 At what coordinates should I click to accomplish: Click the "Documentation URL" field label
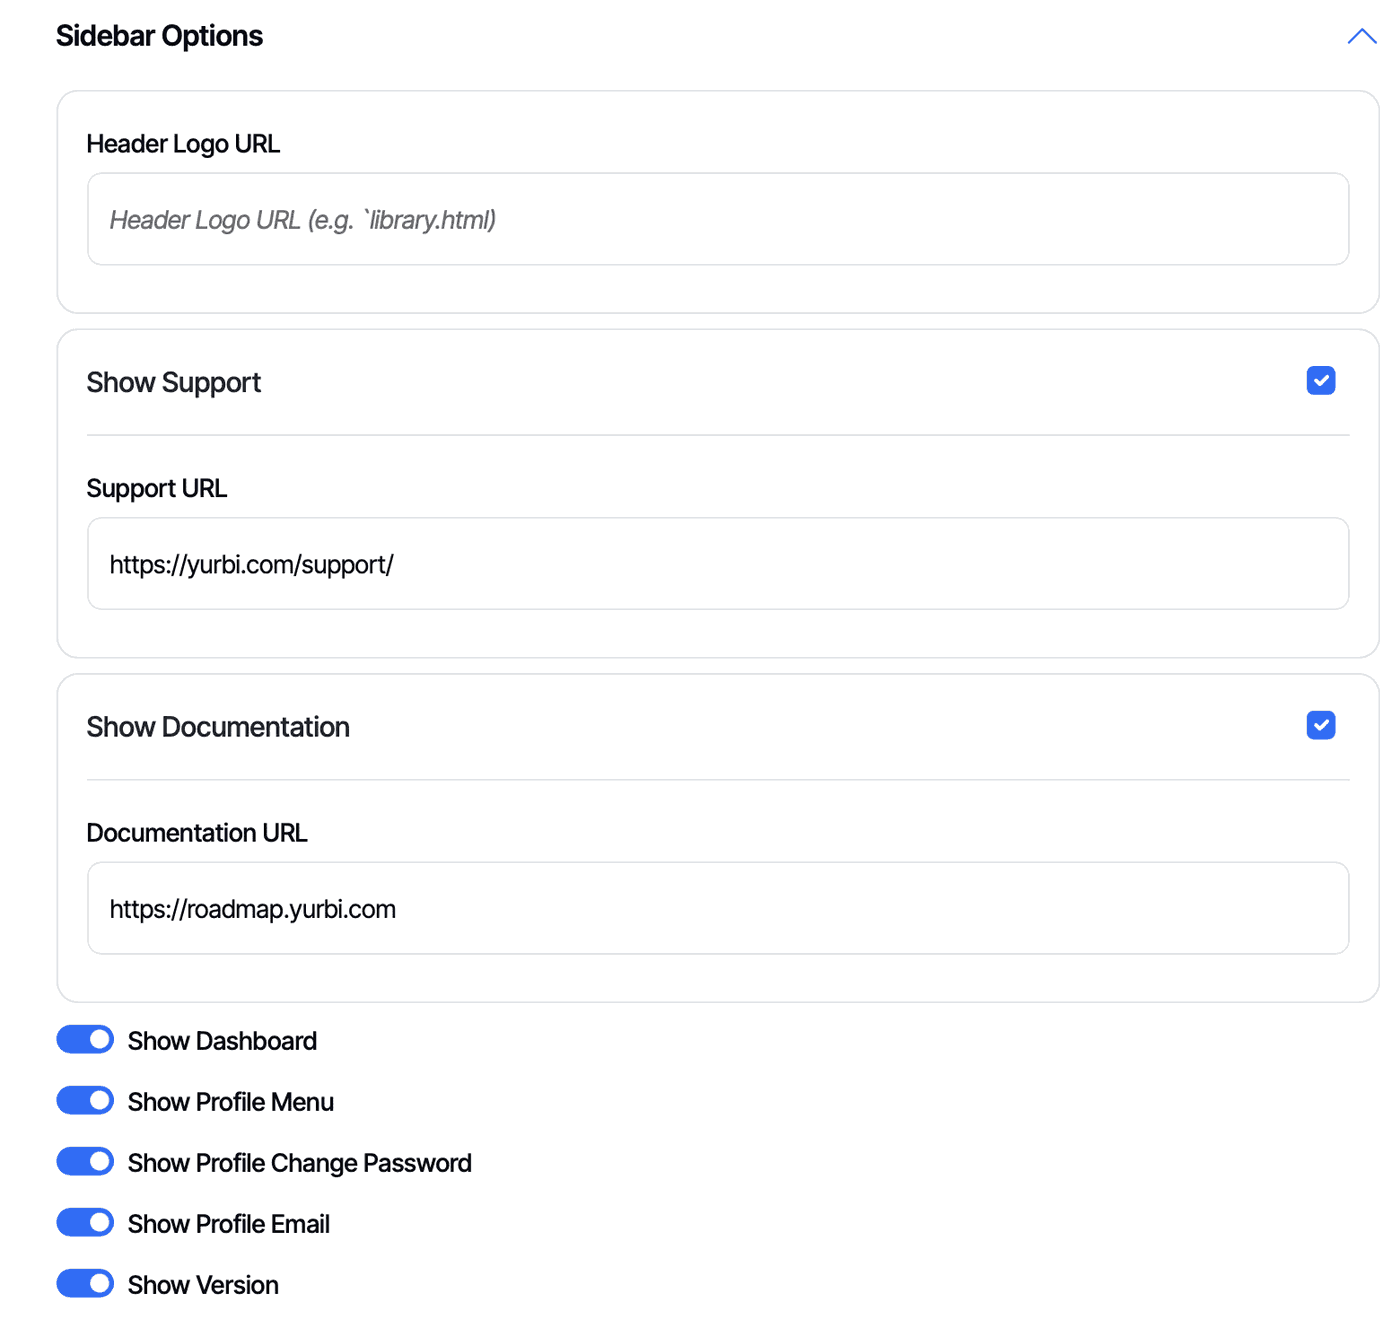pos(197,833)
